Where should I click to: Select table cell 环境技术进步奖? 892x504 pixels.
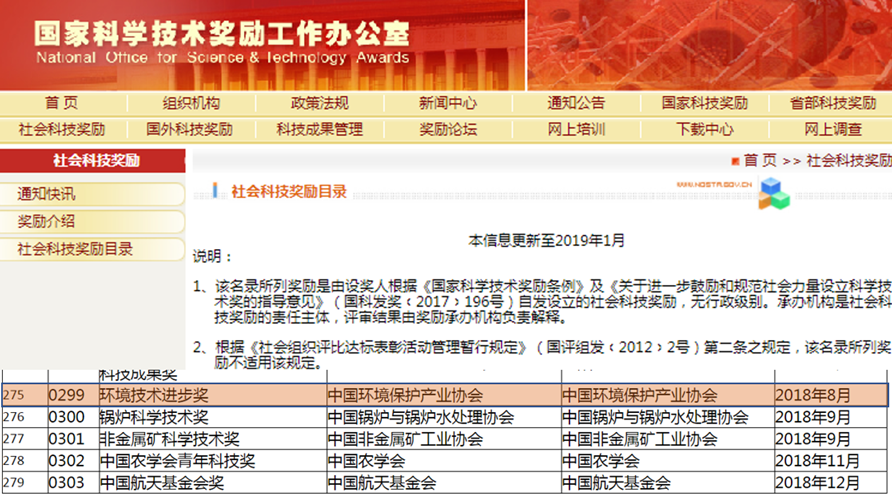point(213,395)
